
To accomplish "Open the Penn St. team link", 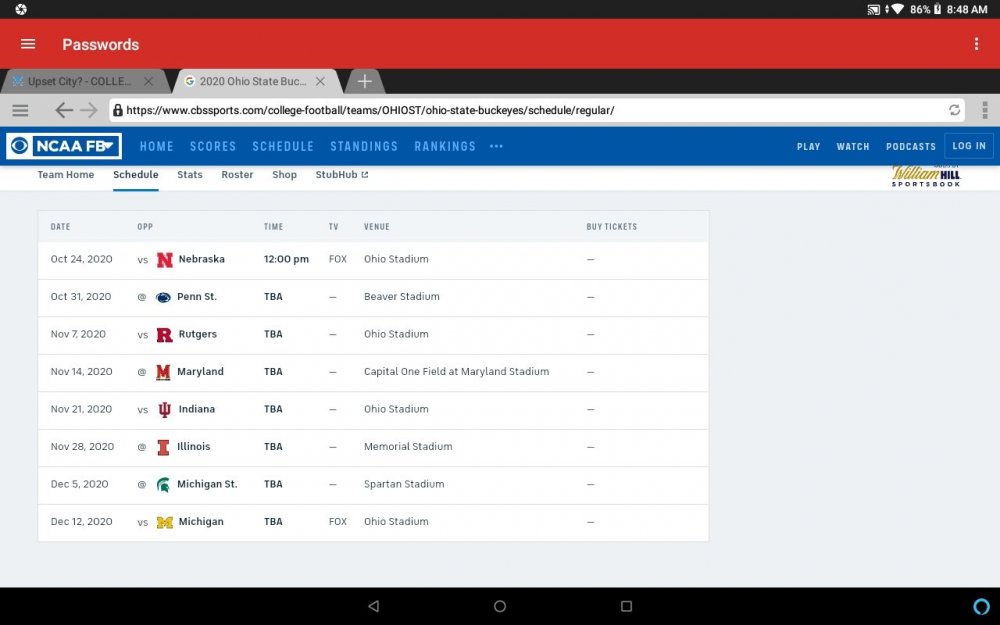I will point(197,297).
